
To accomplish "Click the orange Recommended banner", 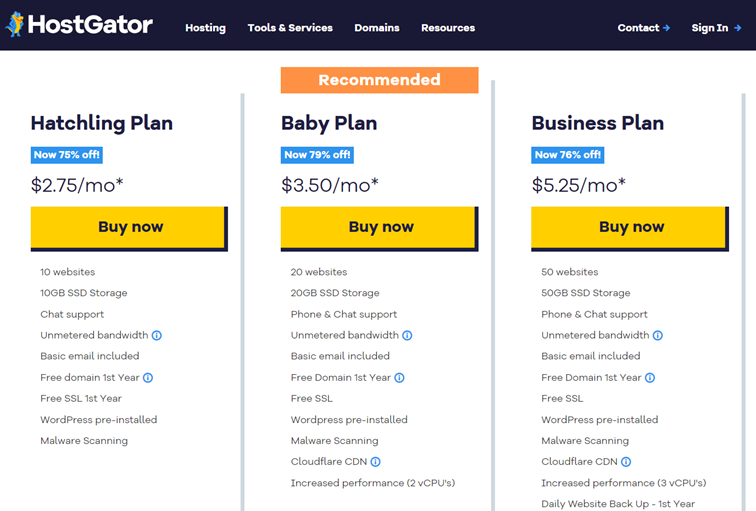I will click(x=379, y=80).
